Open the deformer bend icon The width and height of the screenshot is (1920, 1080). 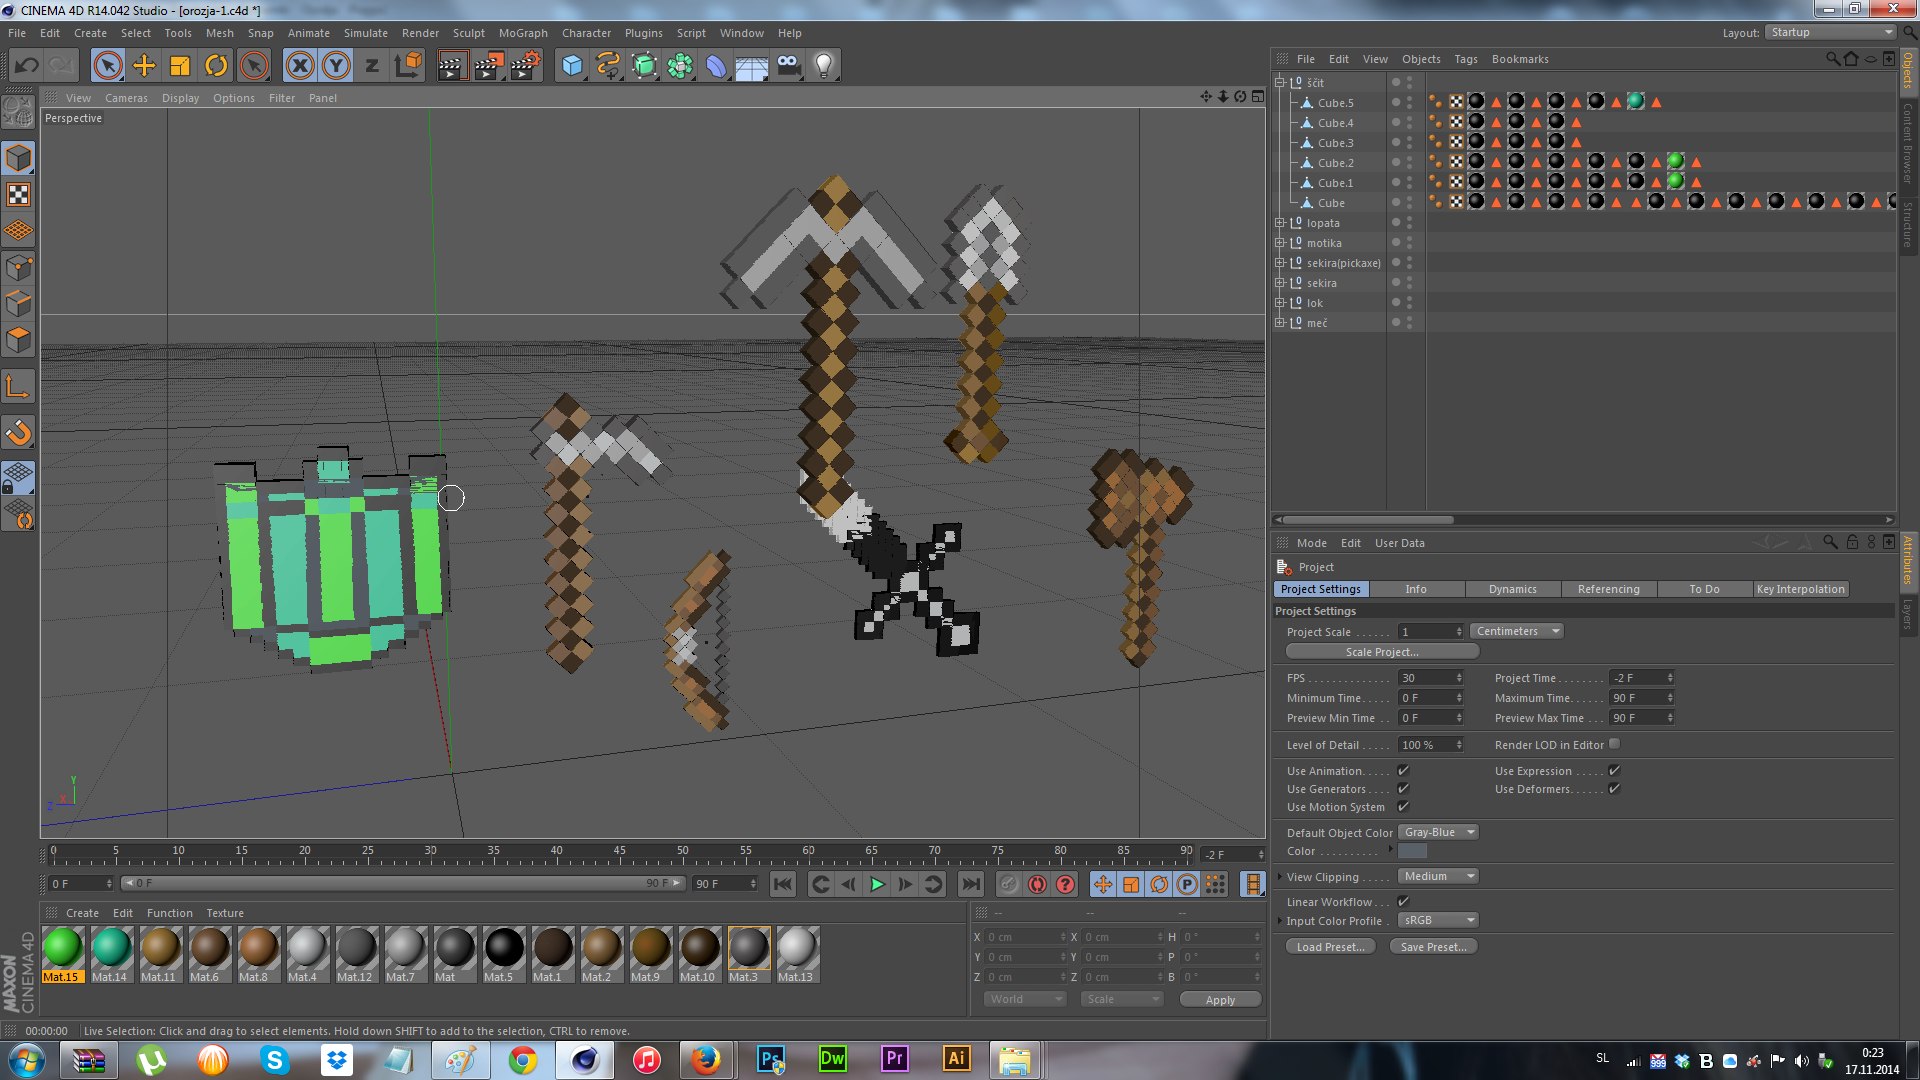[x=716, y=66]
